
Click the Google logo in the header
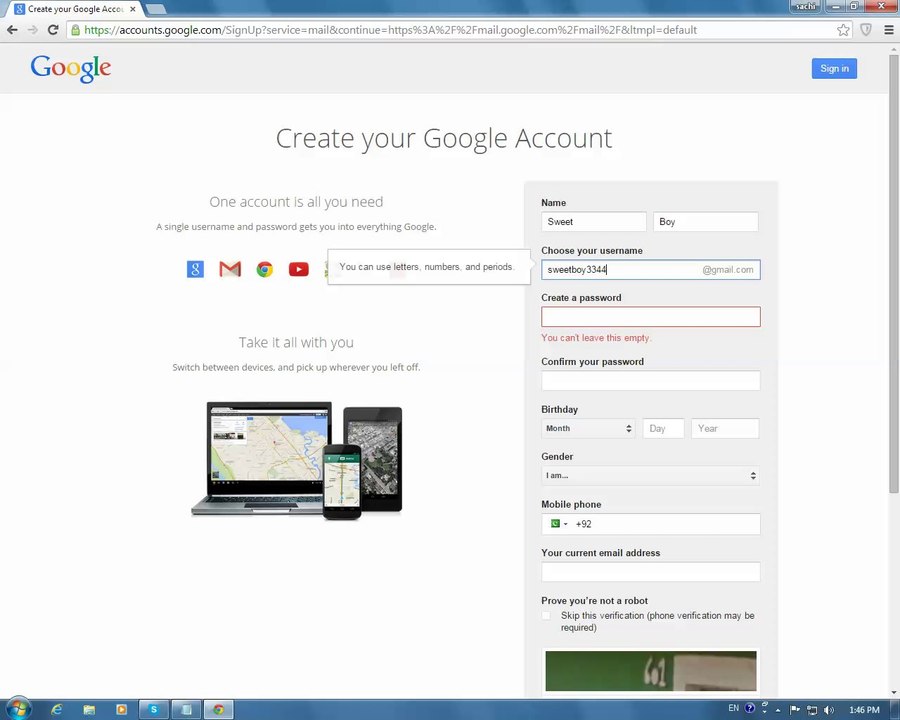click(71, 68)
